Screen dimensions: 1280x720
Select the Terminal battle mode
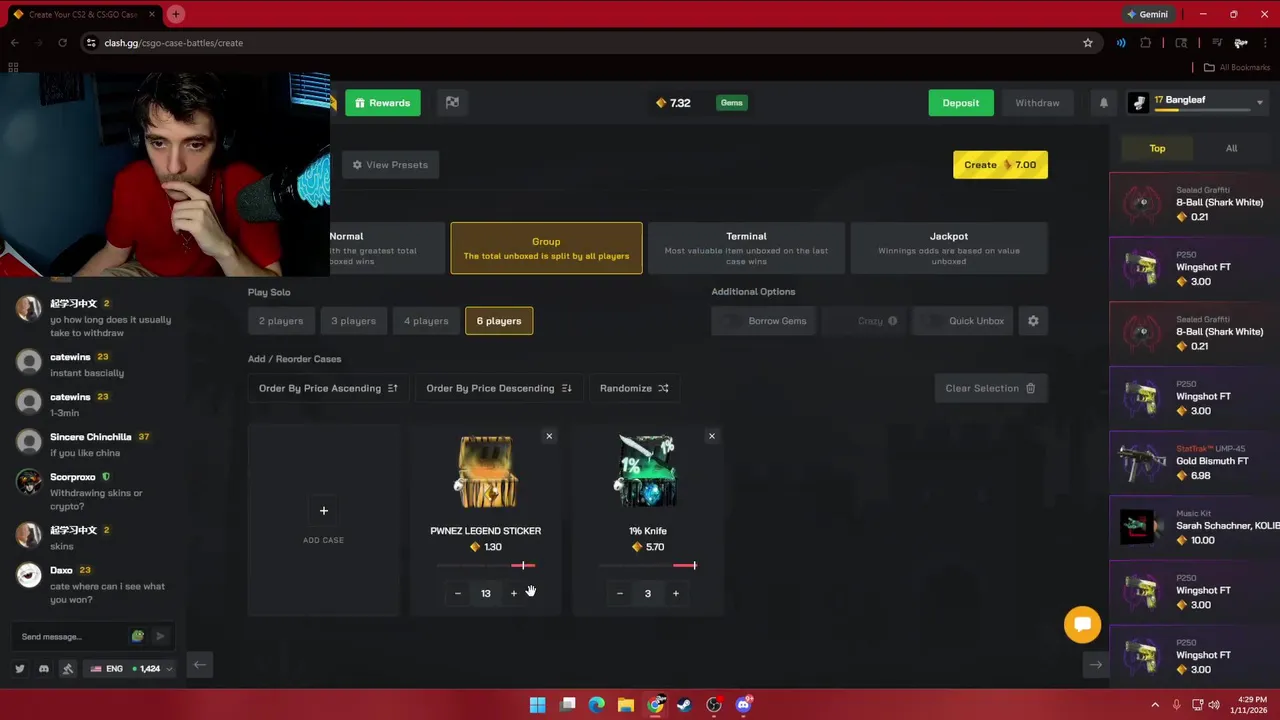pos(746,248)
